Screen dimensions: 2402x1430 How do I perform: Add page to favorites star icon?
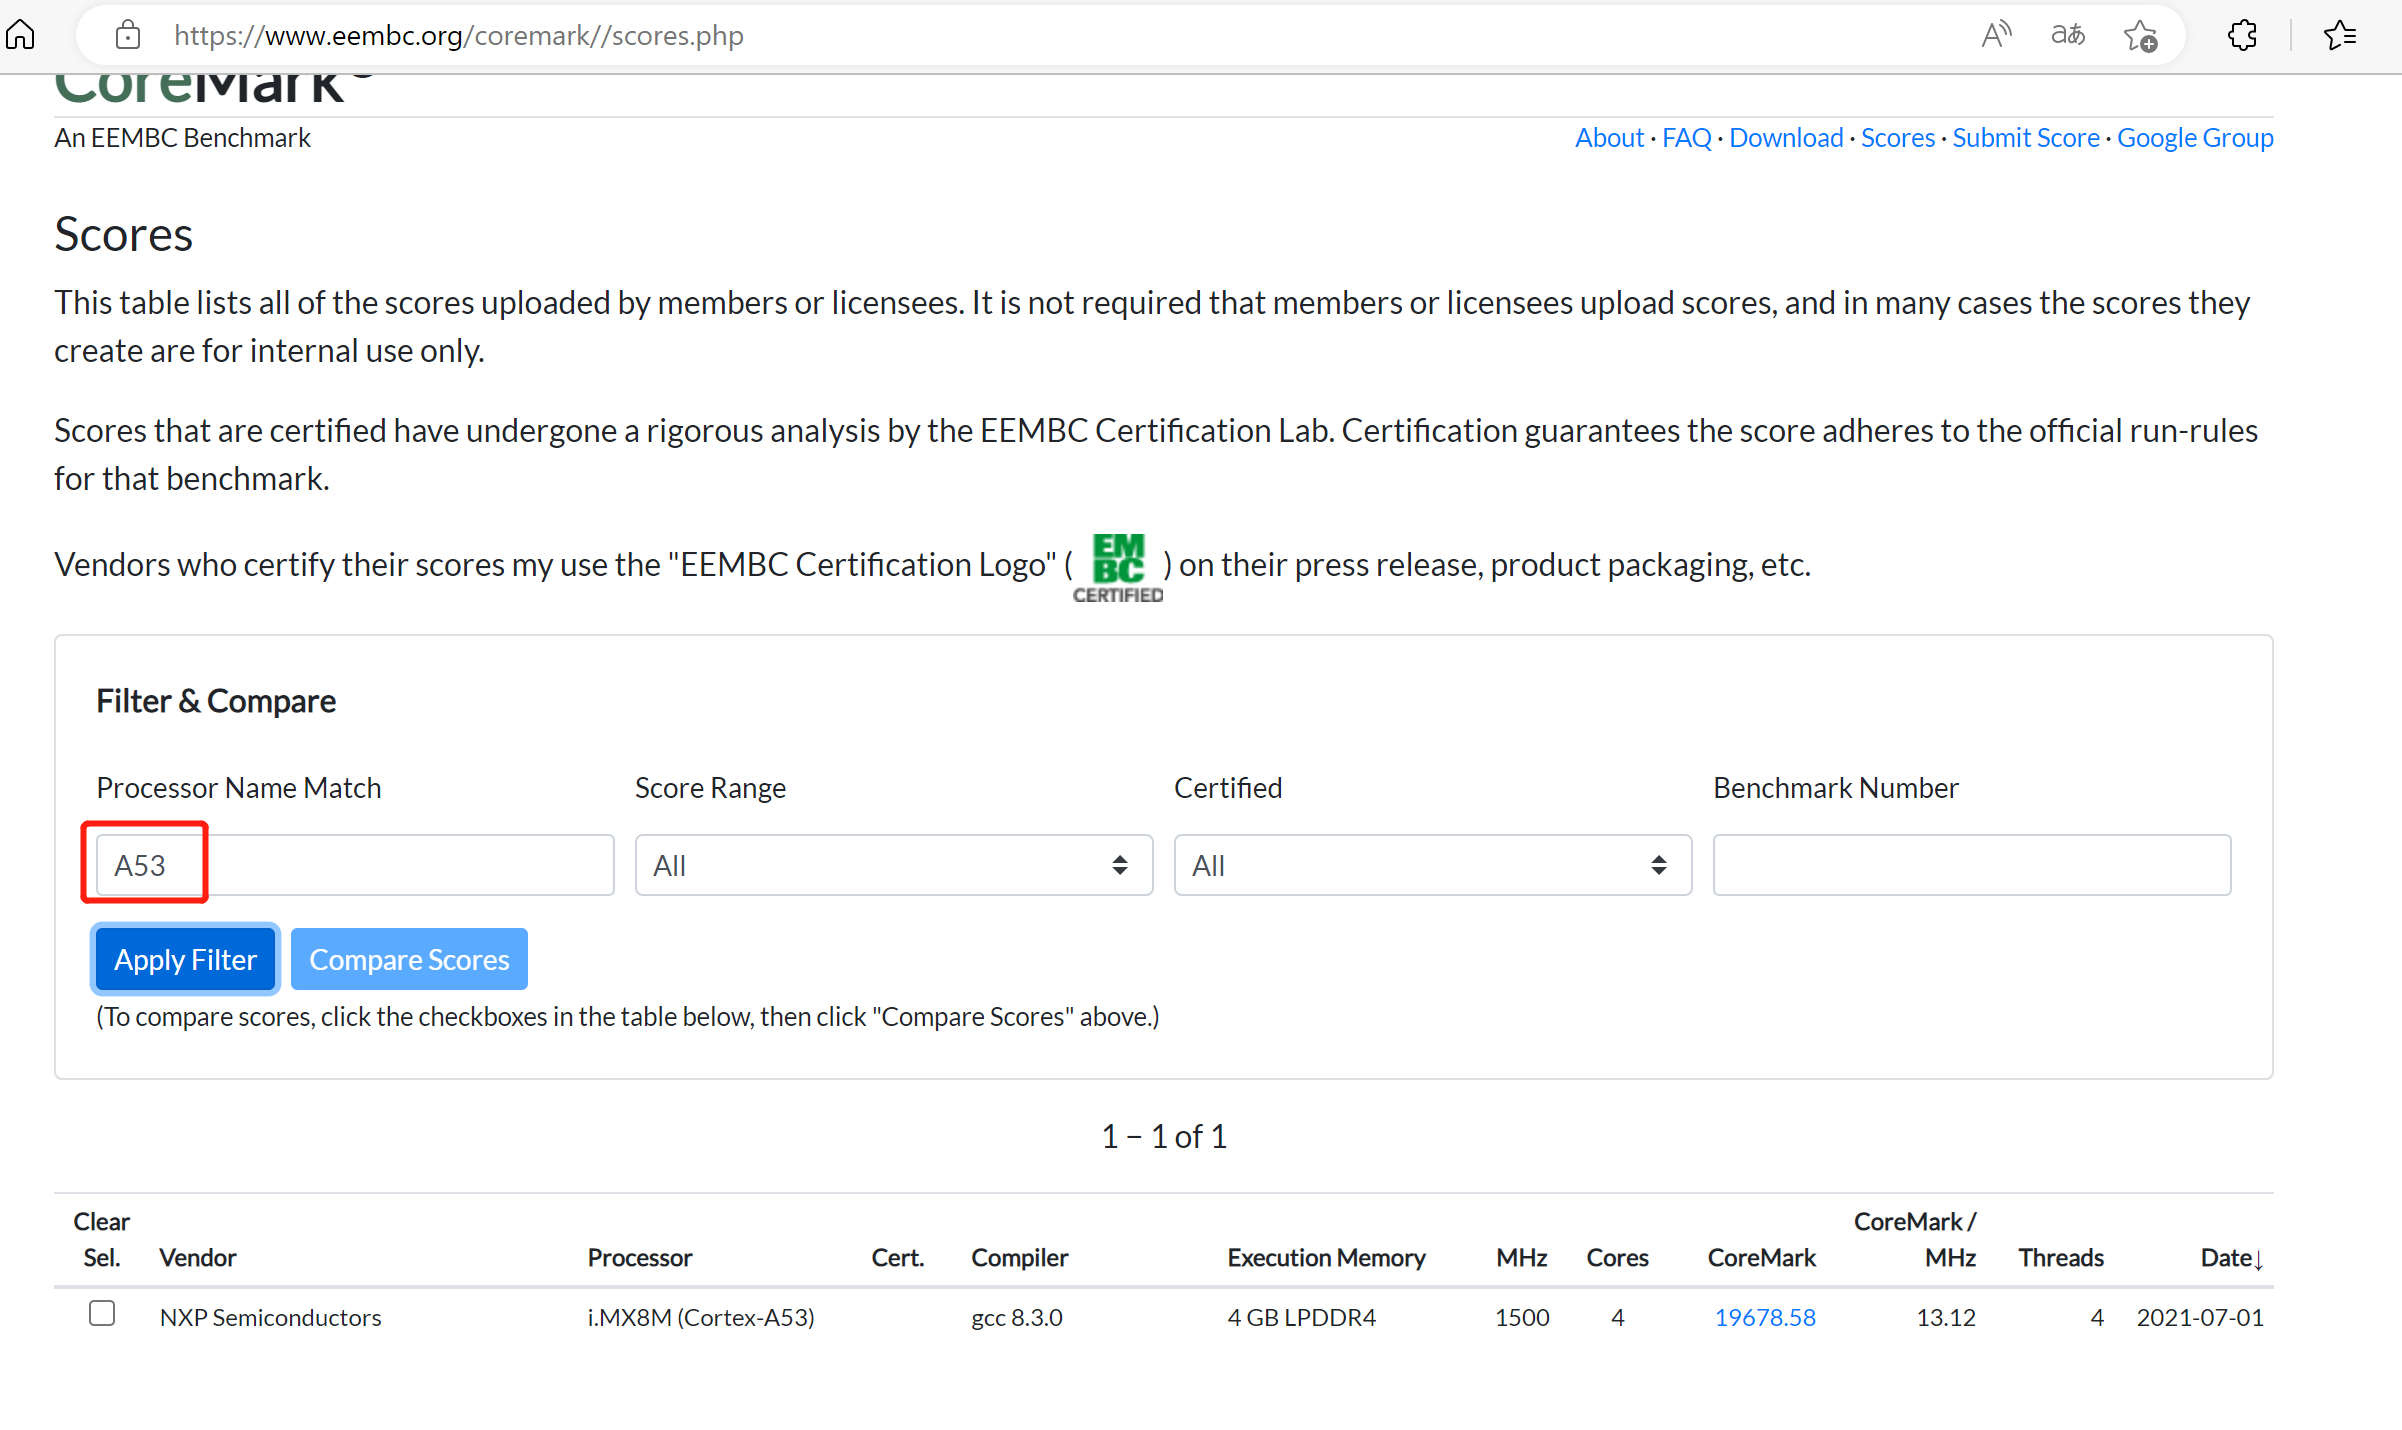[x=2140, y=35]
